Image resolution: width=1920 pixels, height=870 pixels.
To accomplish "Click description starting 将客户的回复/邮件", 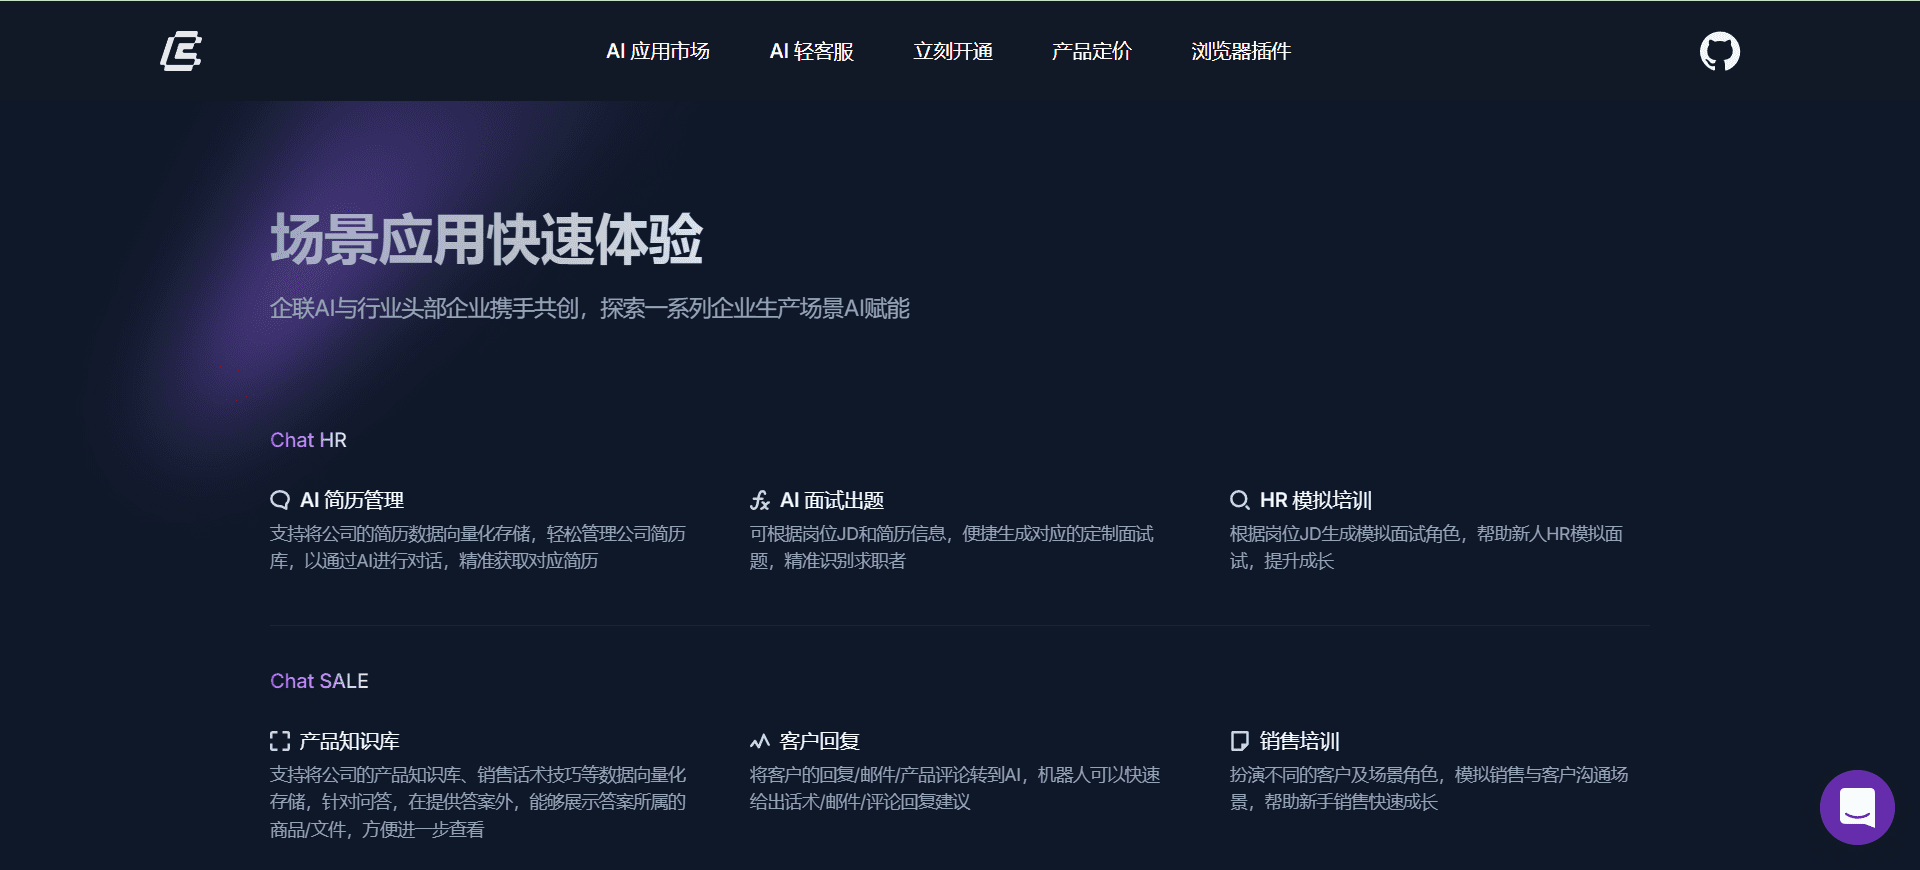I will pyautogui.click(x=955, y=788).
